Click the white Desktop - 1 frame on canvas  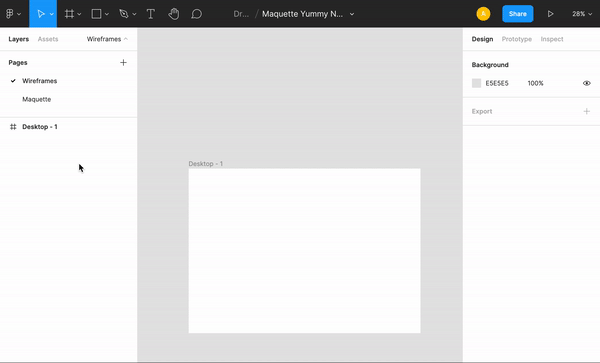pos(304,251)
